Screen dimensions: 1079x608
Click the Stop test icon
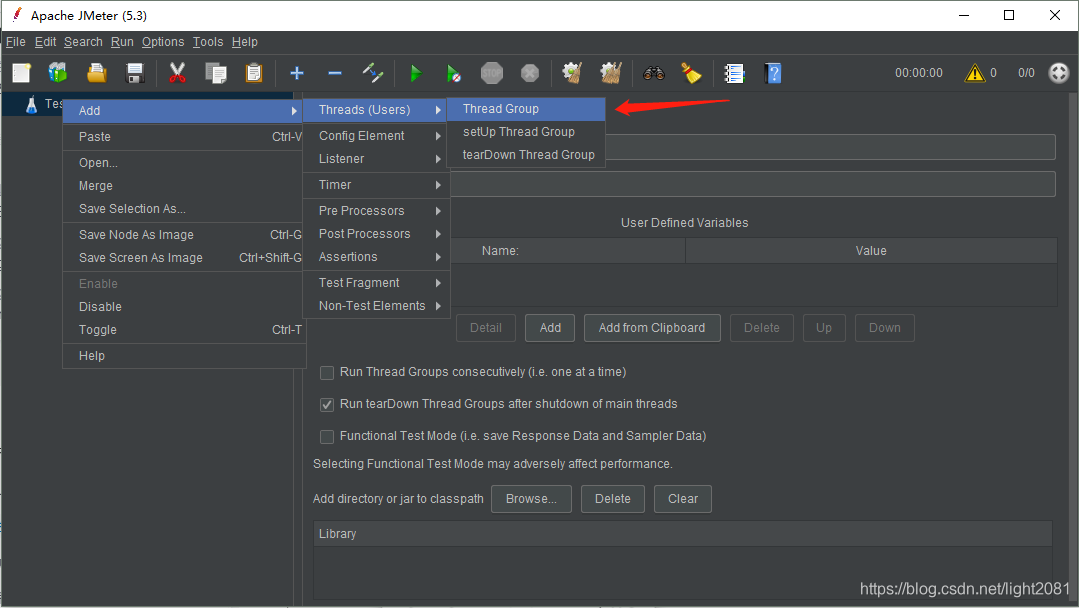[491, 73]
